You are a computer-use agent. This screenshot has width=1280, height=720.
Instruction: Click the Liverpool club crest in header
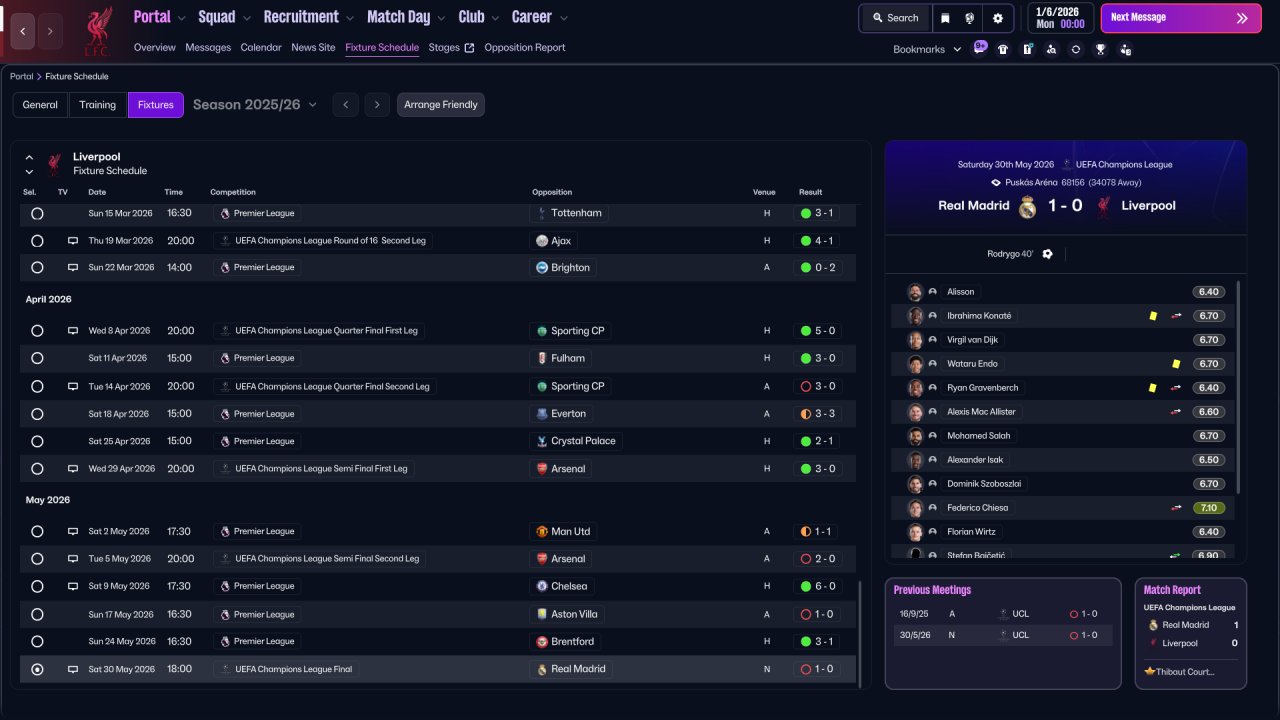(97, 31)
